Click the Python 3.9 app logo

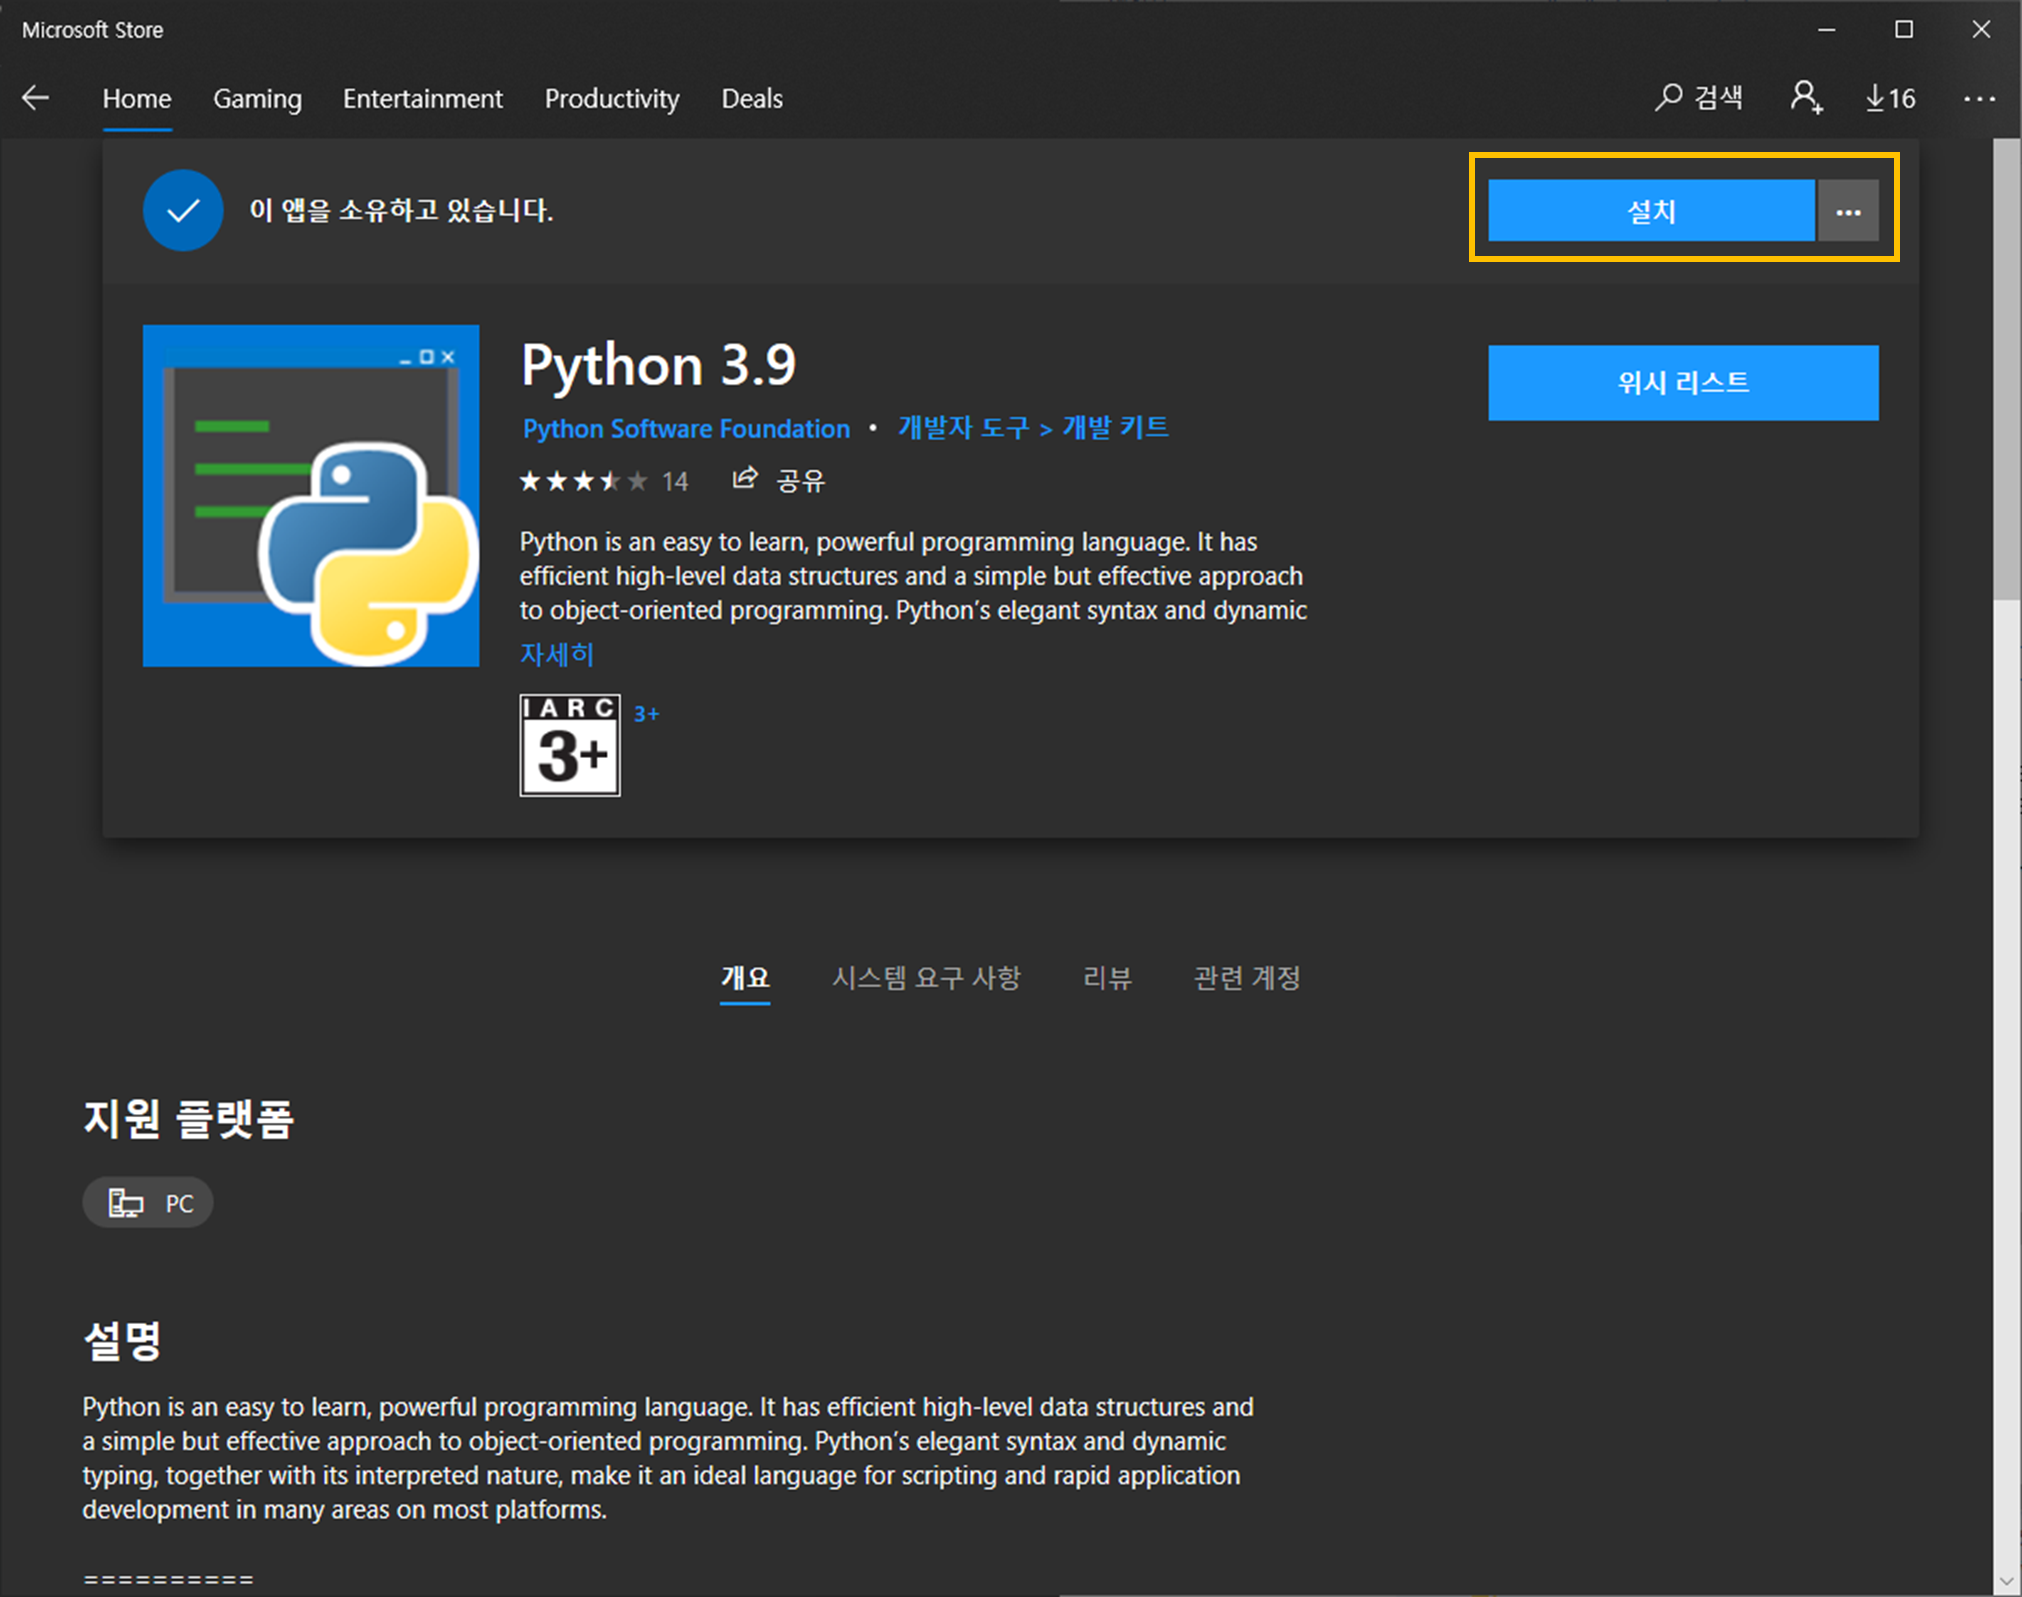click(311, 496)
